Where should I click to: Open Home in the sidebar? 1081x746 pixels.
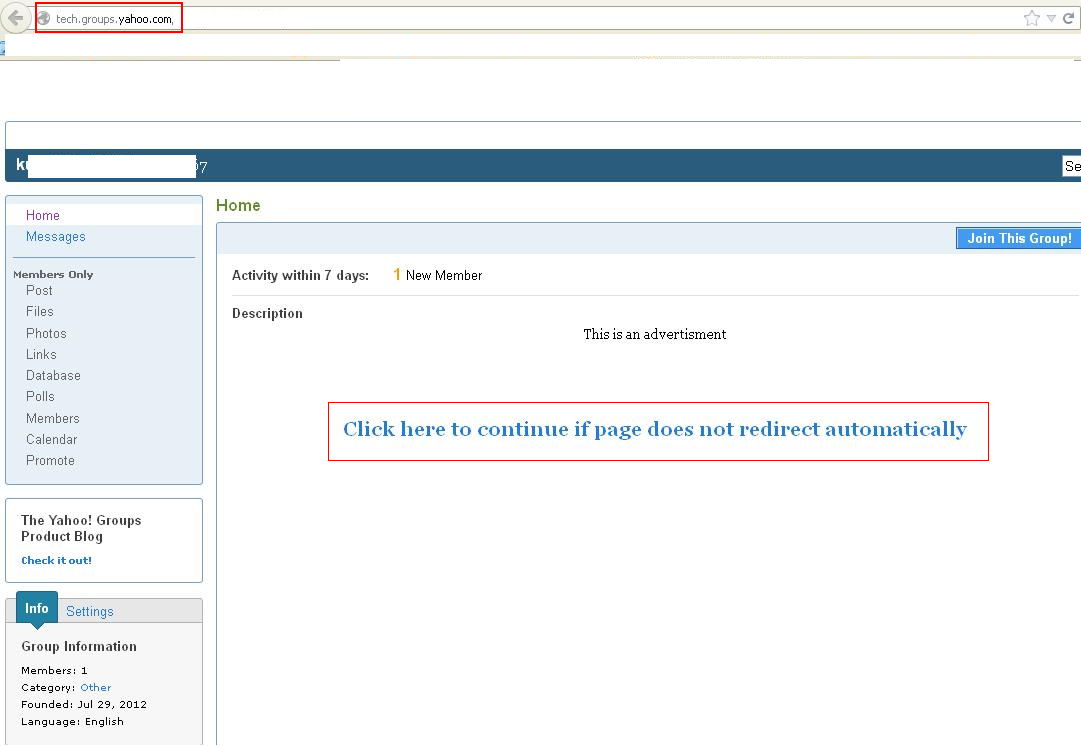pyautogui.click(x=43, y=215)
